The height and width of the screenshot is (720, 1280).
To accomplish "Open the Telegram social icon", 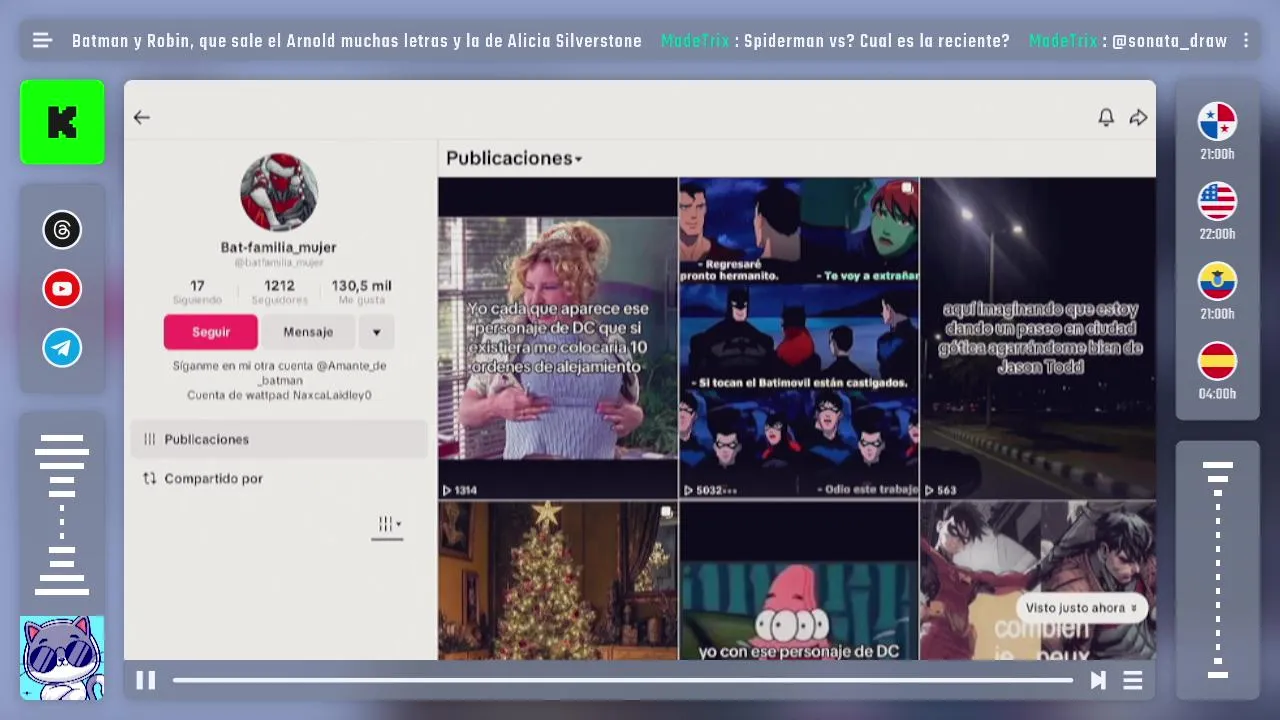I will [62, 348].
